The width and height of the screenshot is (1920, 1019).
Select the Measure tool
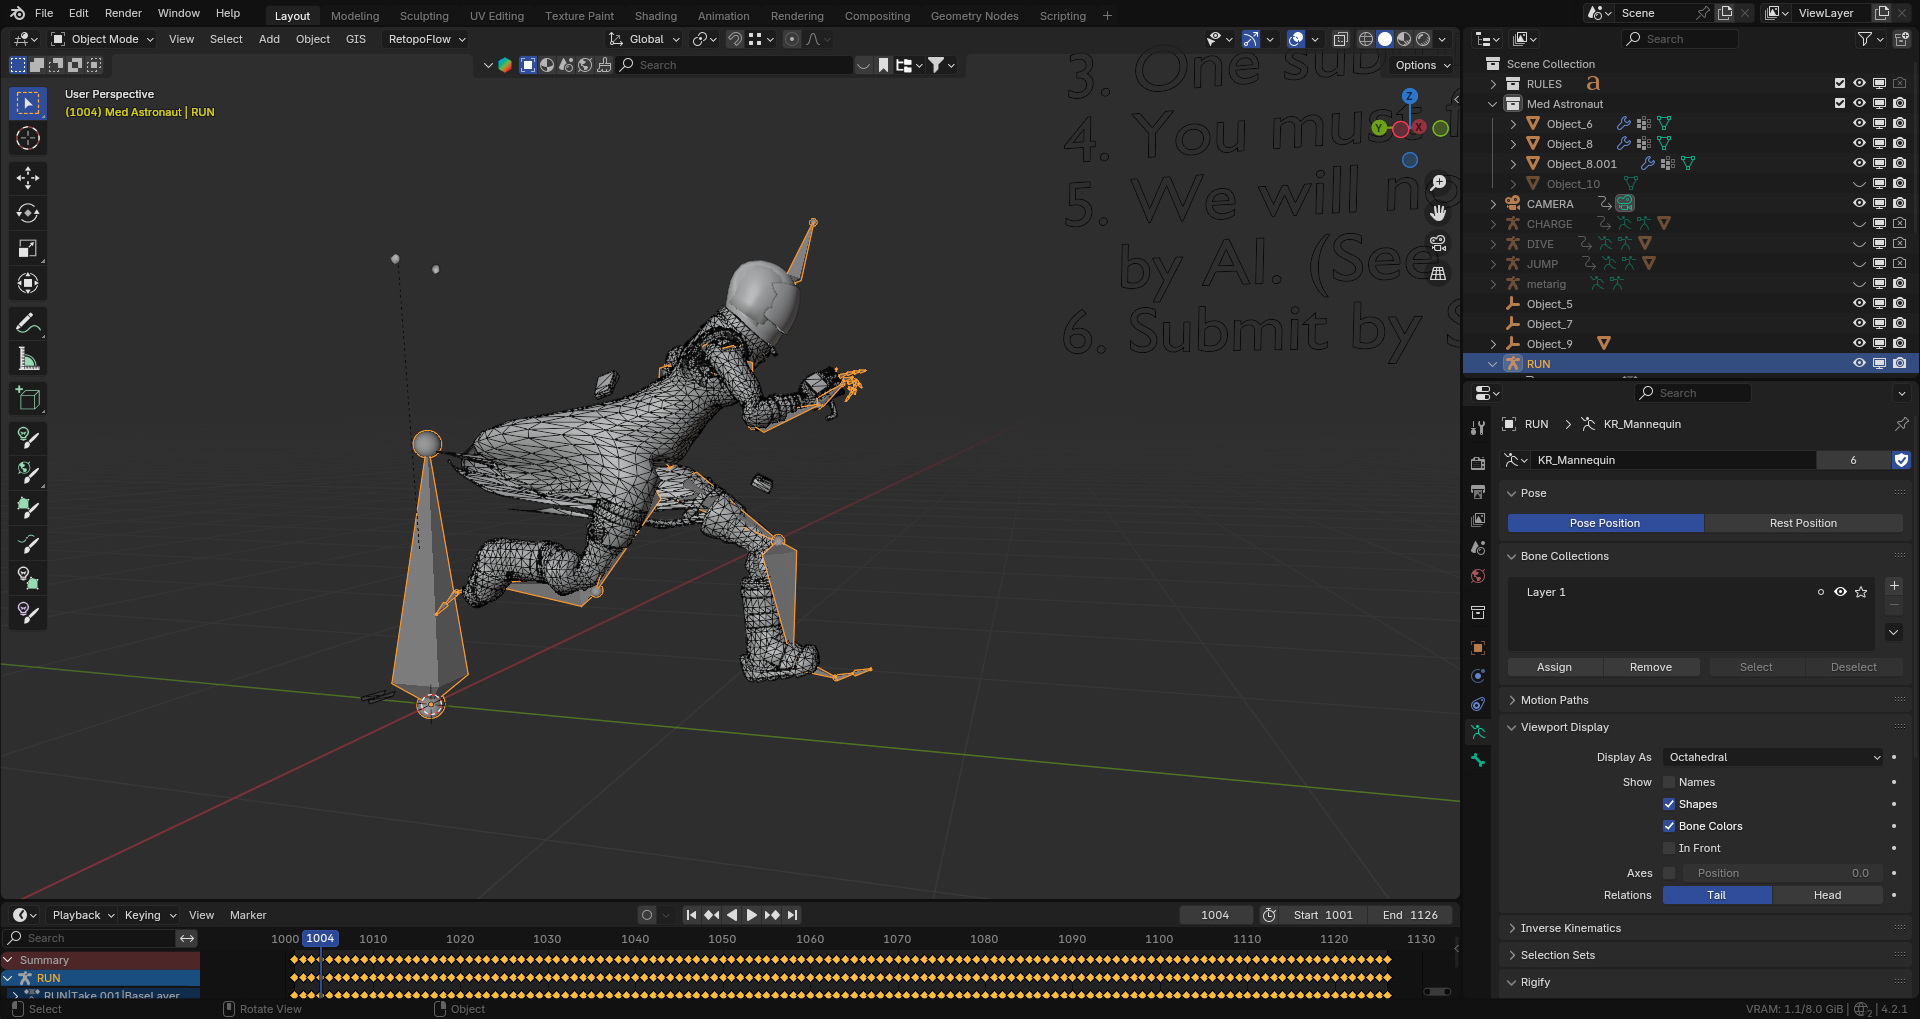[28, 358]
